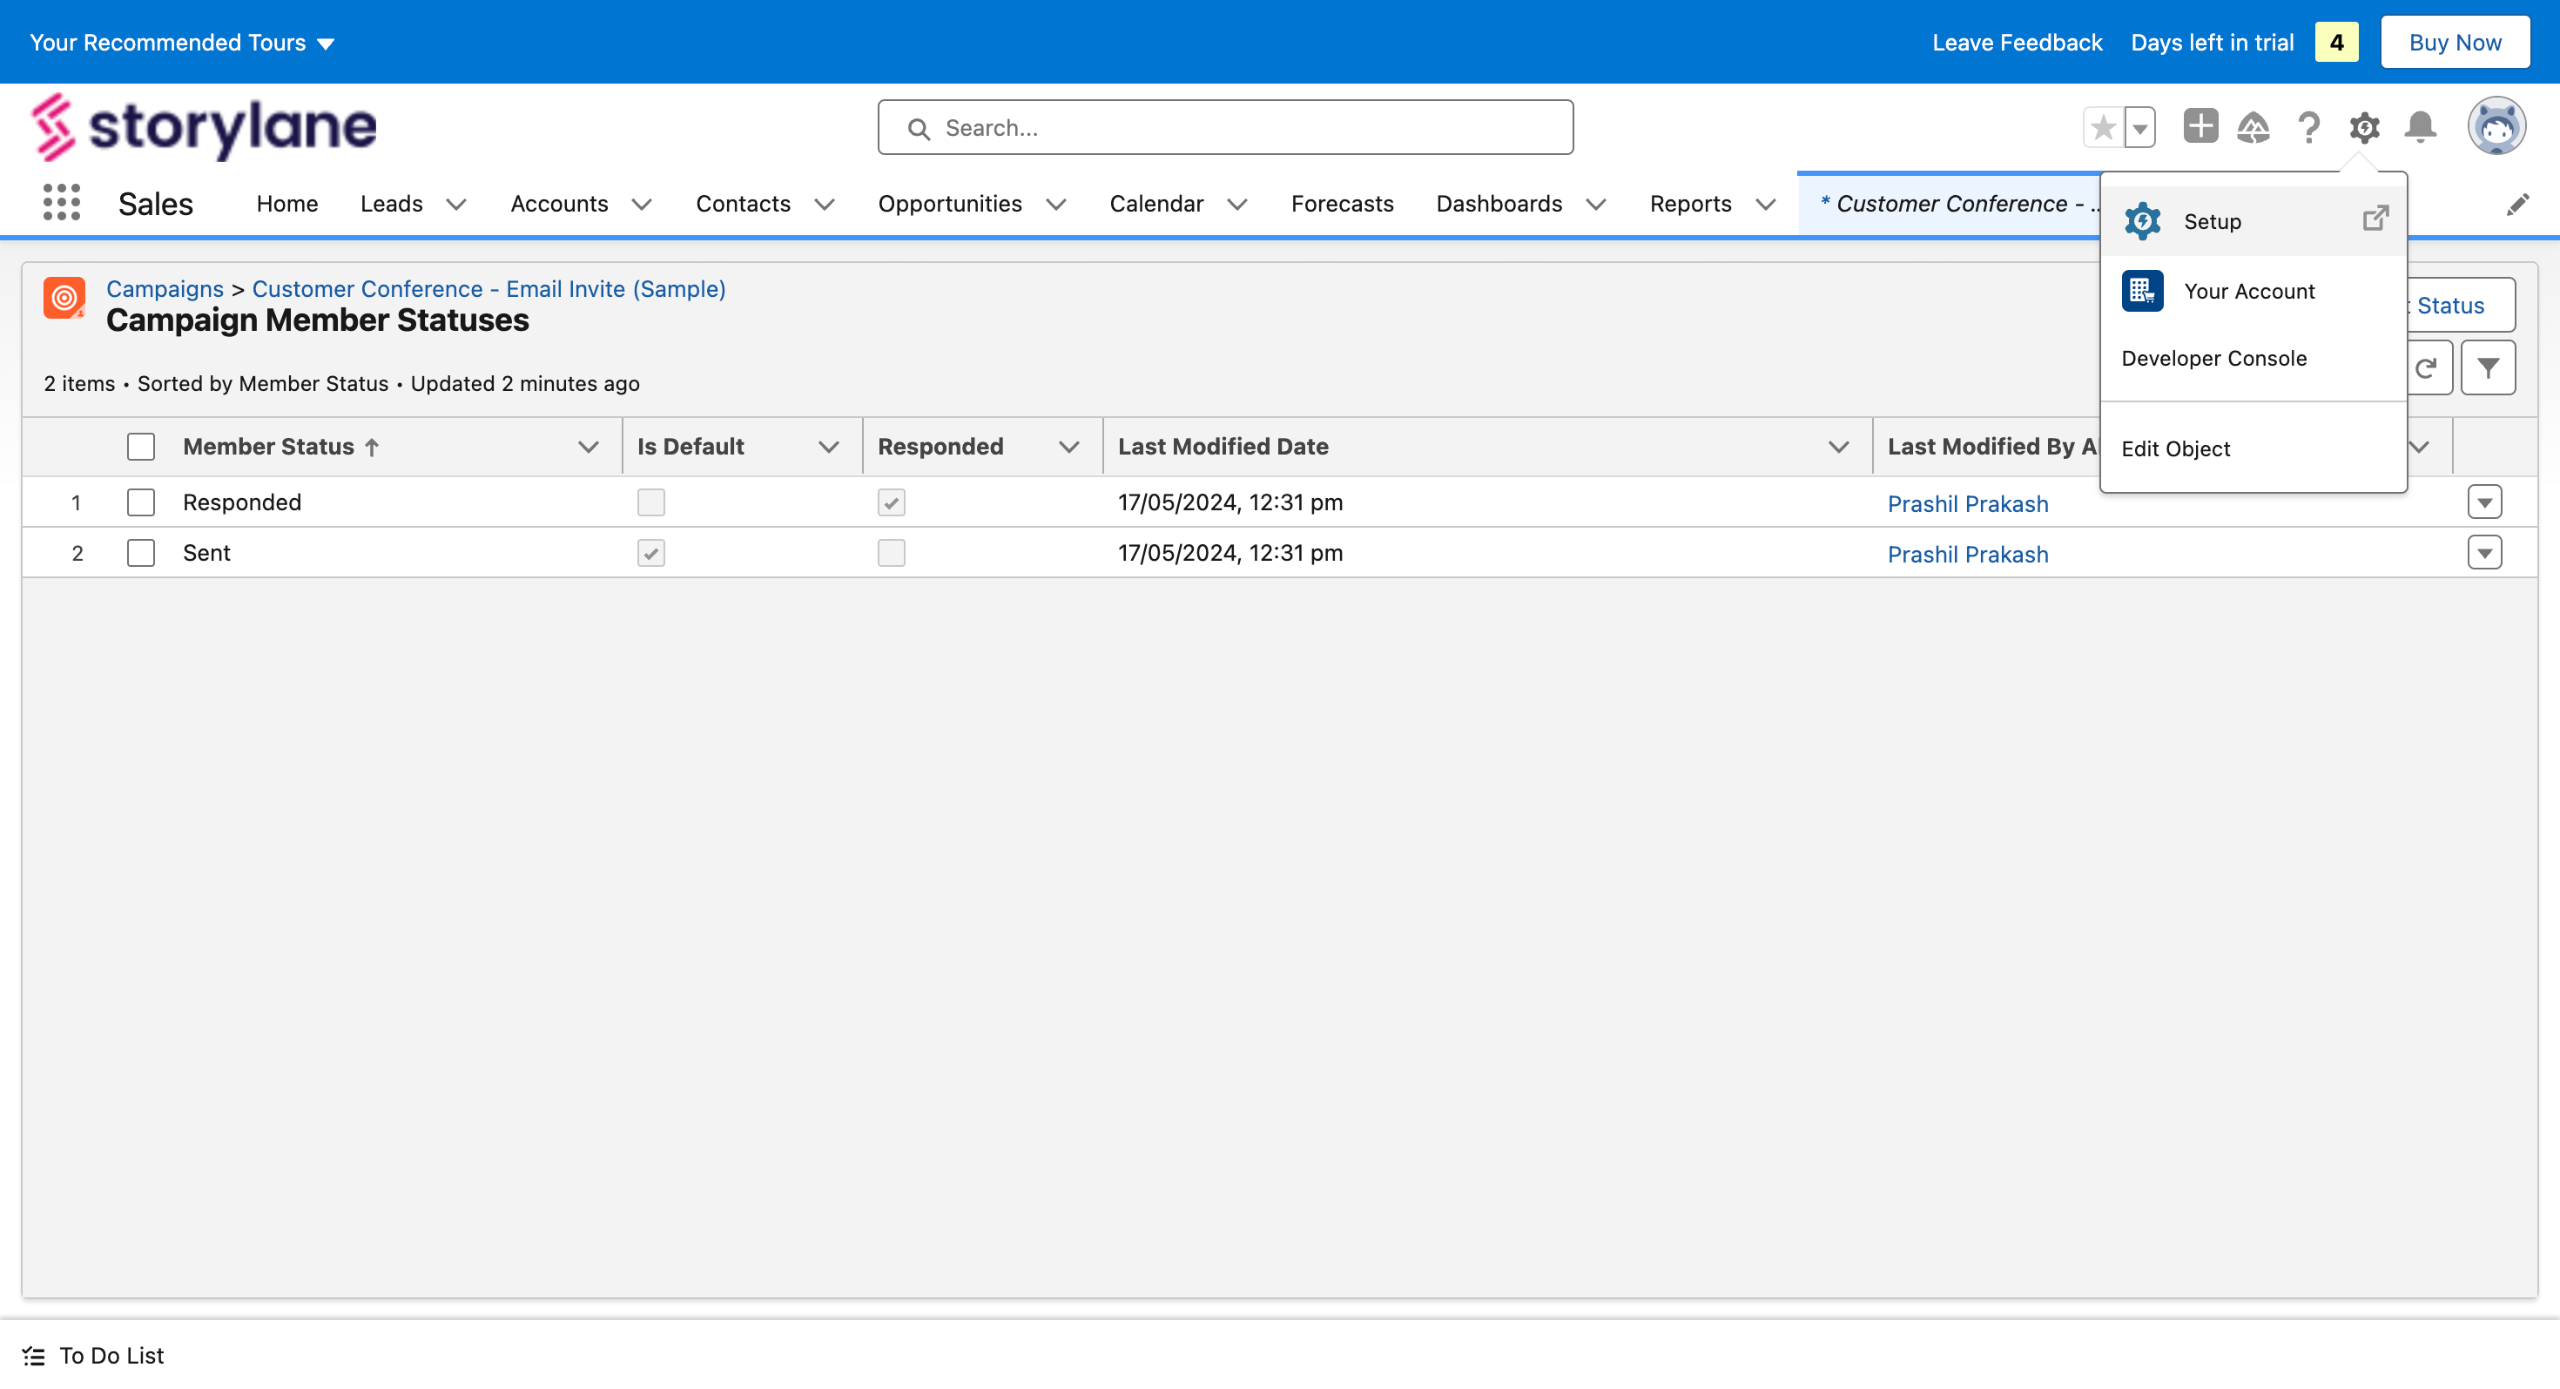Open the user profile avatar

pyautogui.click(x=2497, y=127)
